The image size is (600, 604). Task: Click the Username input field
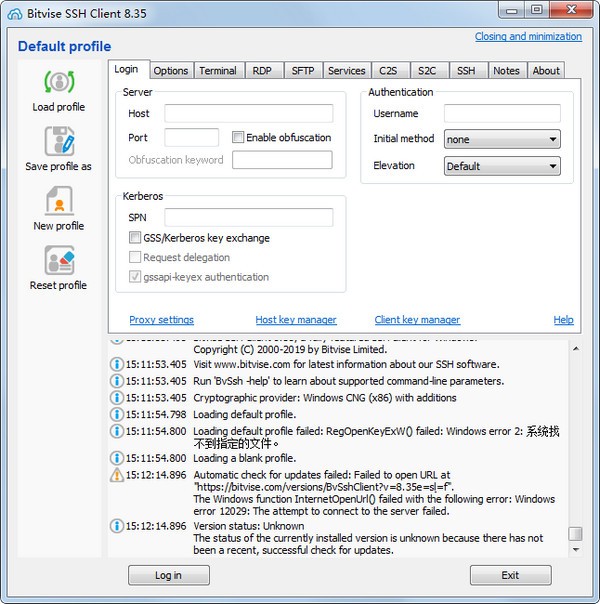click(501, 113)
